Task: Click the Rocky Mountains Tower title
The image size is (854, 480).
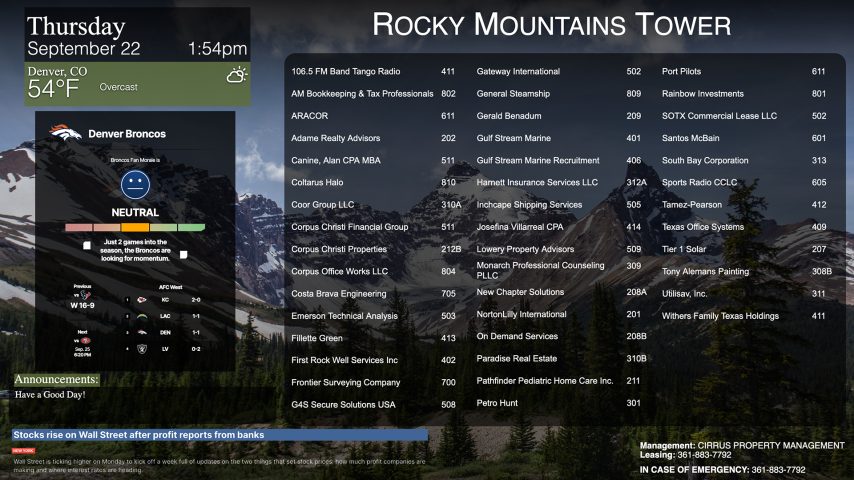Action: [x=551, y=24]
